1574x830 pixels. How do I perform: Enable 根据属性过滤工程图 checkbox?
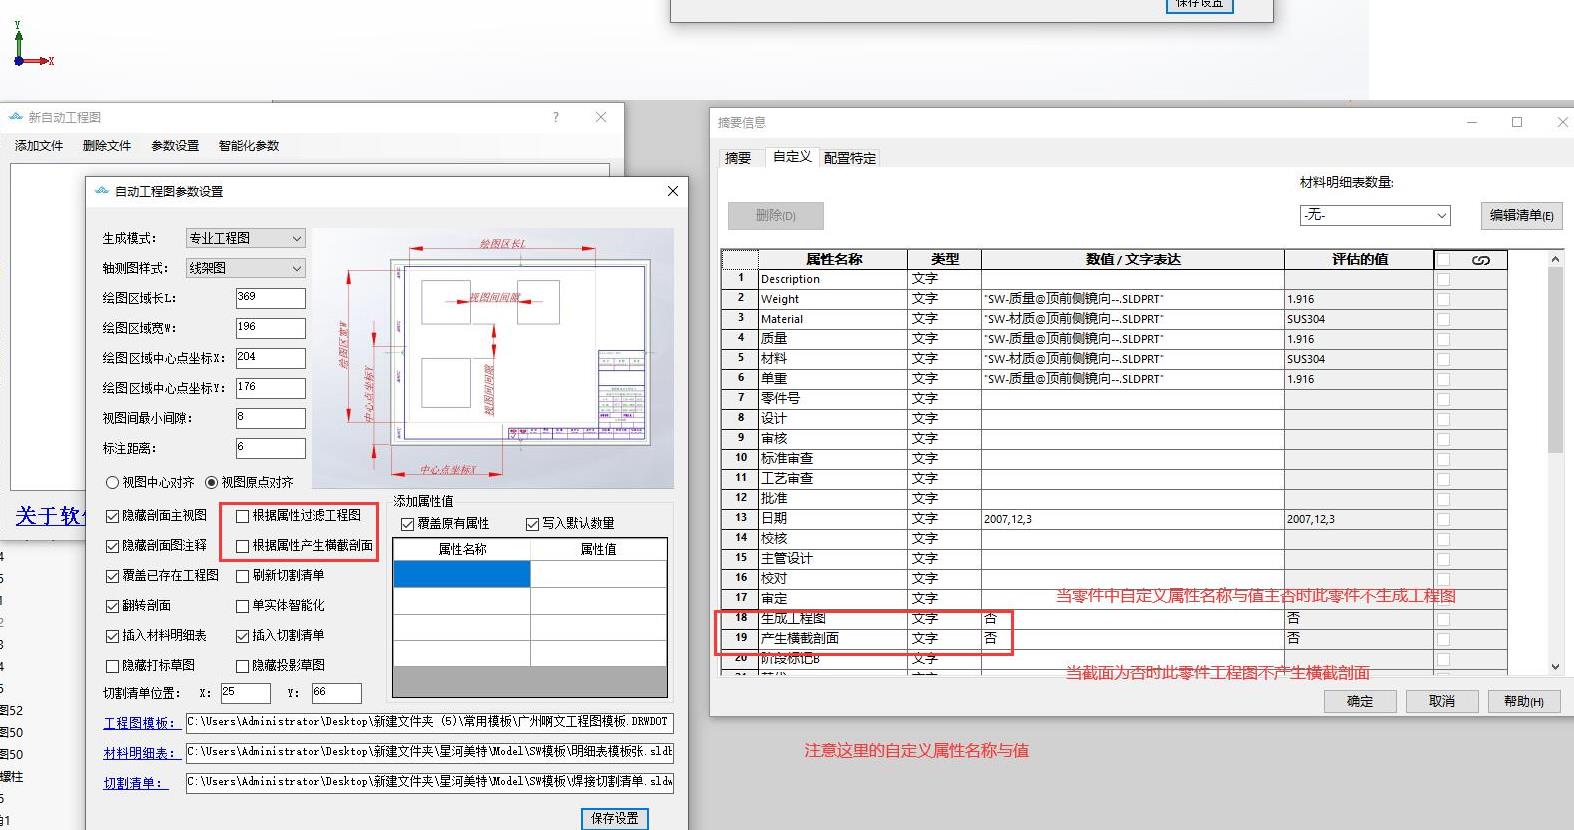(243, 516)
